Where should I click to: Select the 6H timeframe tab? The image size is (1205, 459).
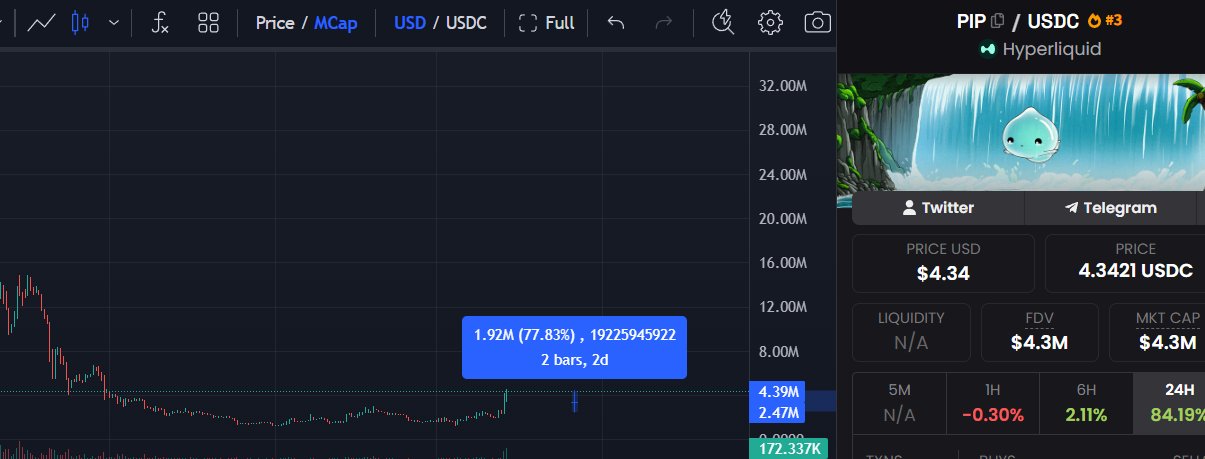click(1086, 404)
